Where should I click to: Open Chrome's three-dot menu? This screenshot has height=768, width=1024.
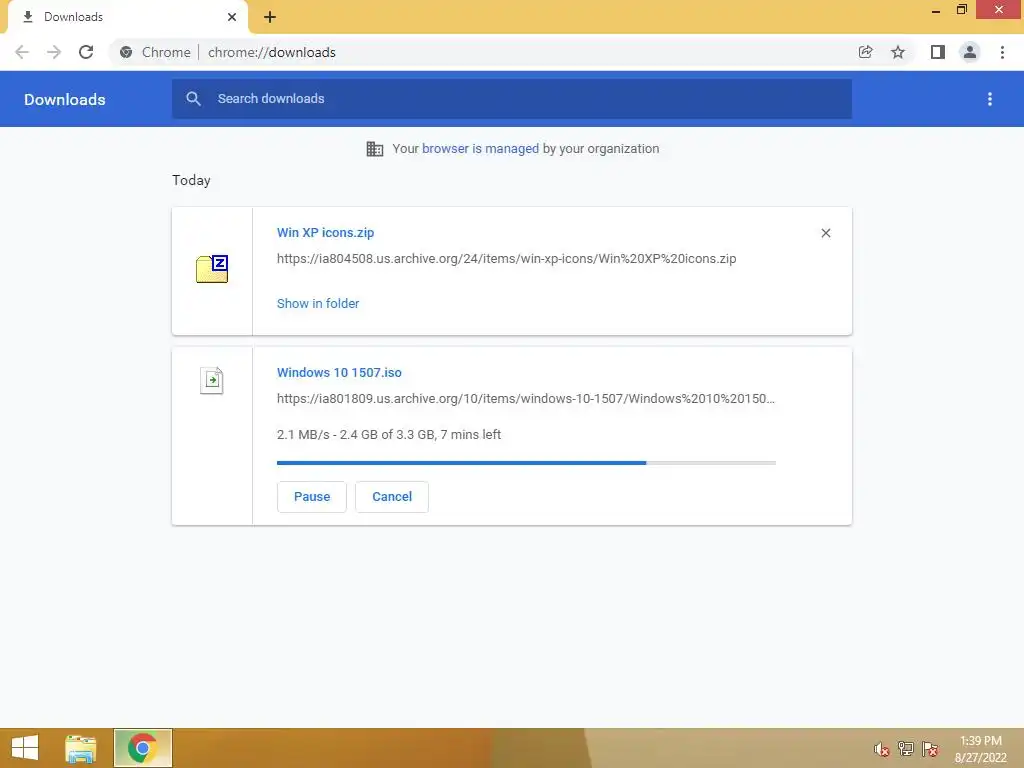click(x=1002, y=52)
